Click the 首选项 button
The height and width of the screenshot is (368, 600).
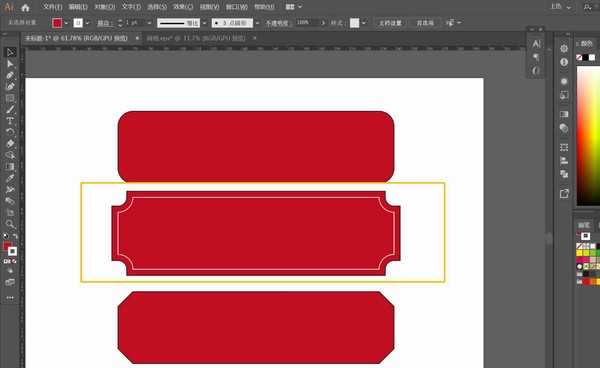(x=425, y=23)
